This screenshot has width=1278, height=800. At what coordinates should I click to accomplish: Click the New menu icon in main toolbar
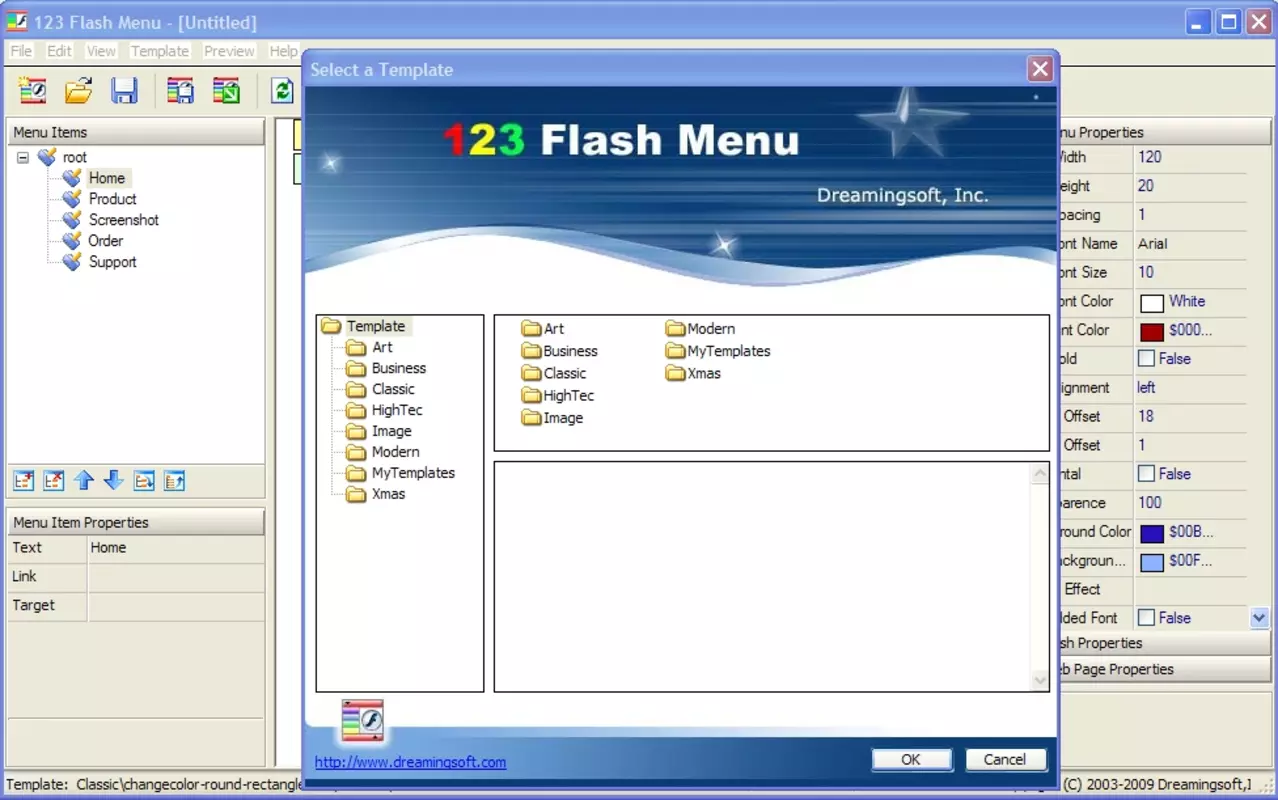(32, 91)
